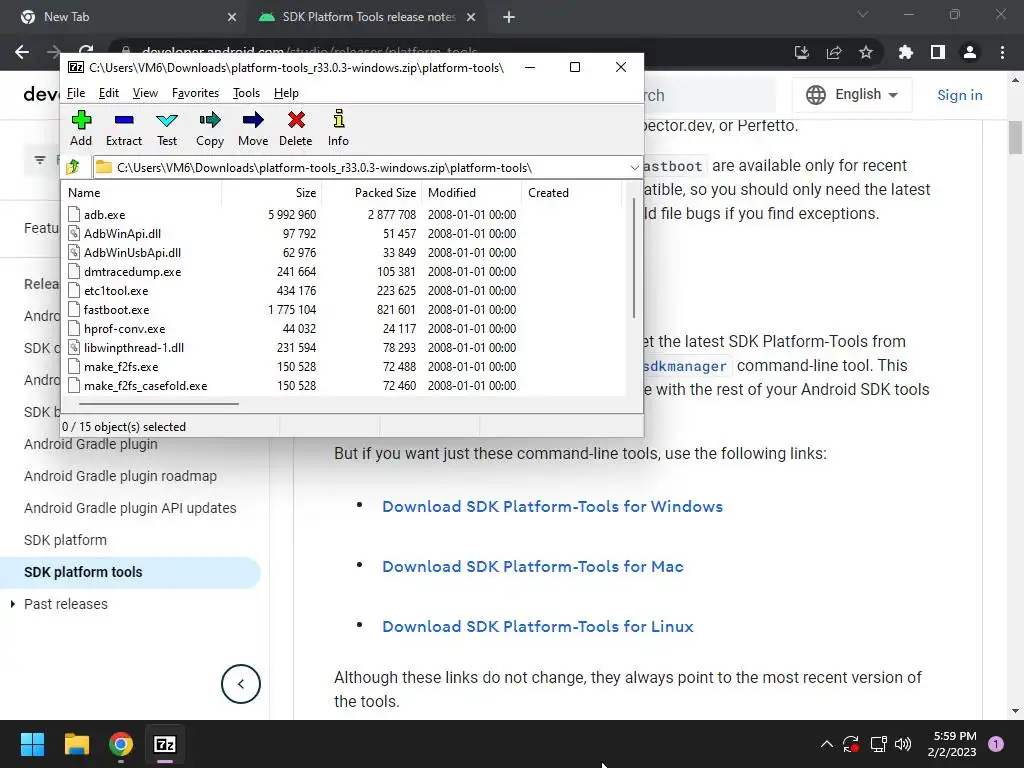Go up one folder level in 7-Zip
Viewport: 1024px width, 768px height.
(72, 167)
